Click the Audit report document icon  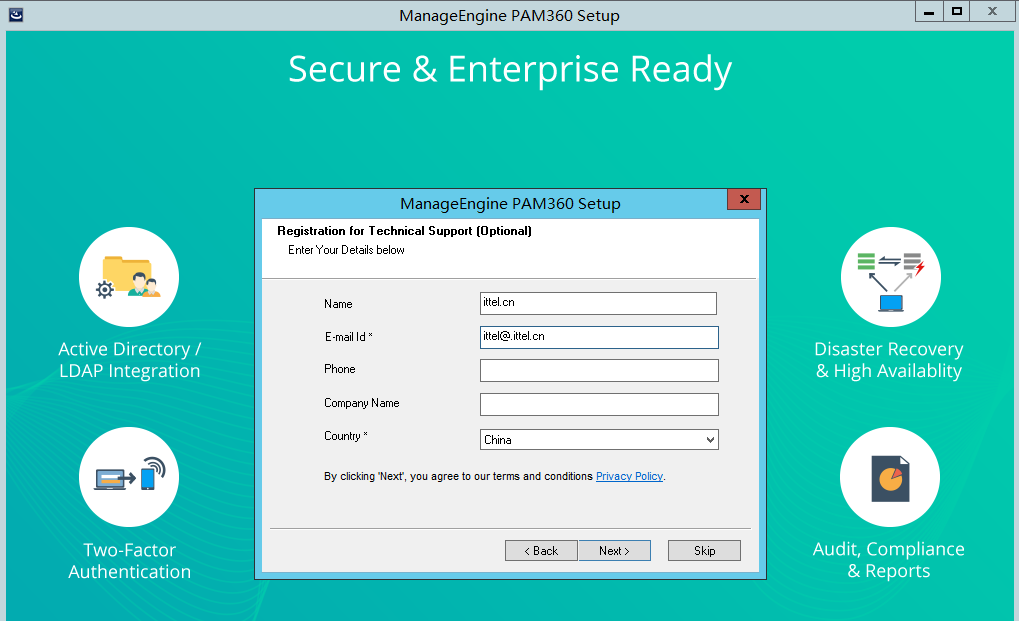(x=890, y=479)
